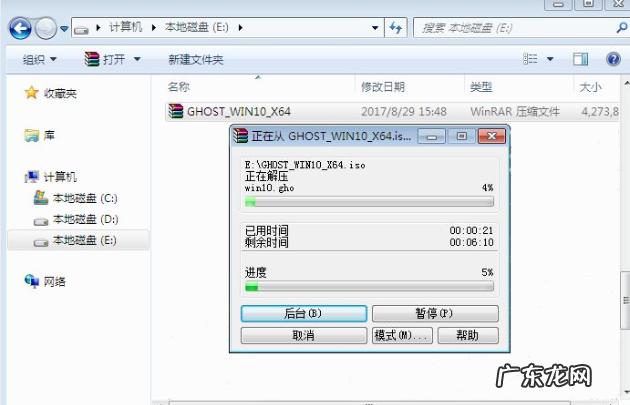Expand the dropdown arrow next to 打开
The height and width of the screenshot is (405, 630).
coord(137,59)
